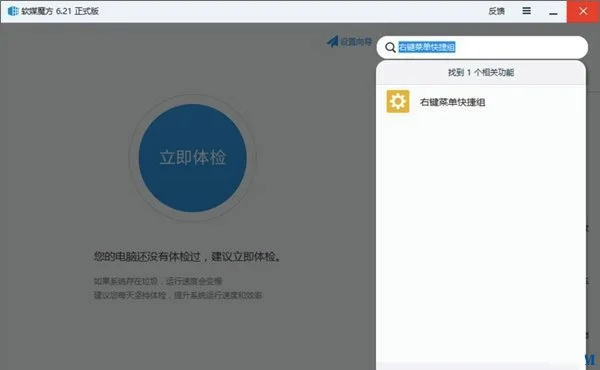600x370 pixels.
Task: Click the gray ring around 立即体检 circle
Action: pyautogui.click(x=192, y=99)
